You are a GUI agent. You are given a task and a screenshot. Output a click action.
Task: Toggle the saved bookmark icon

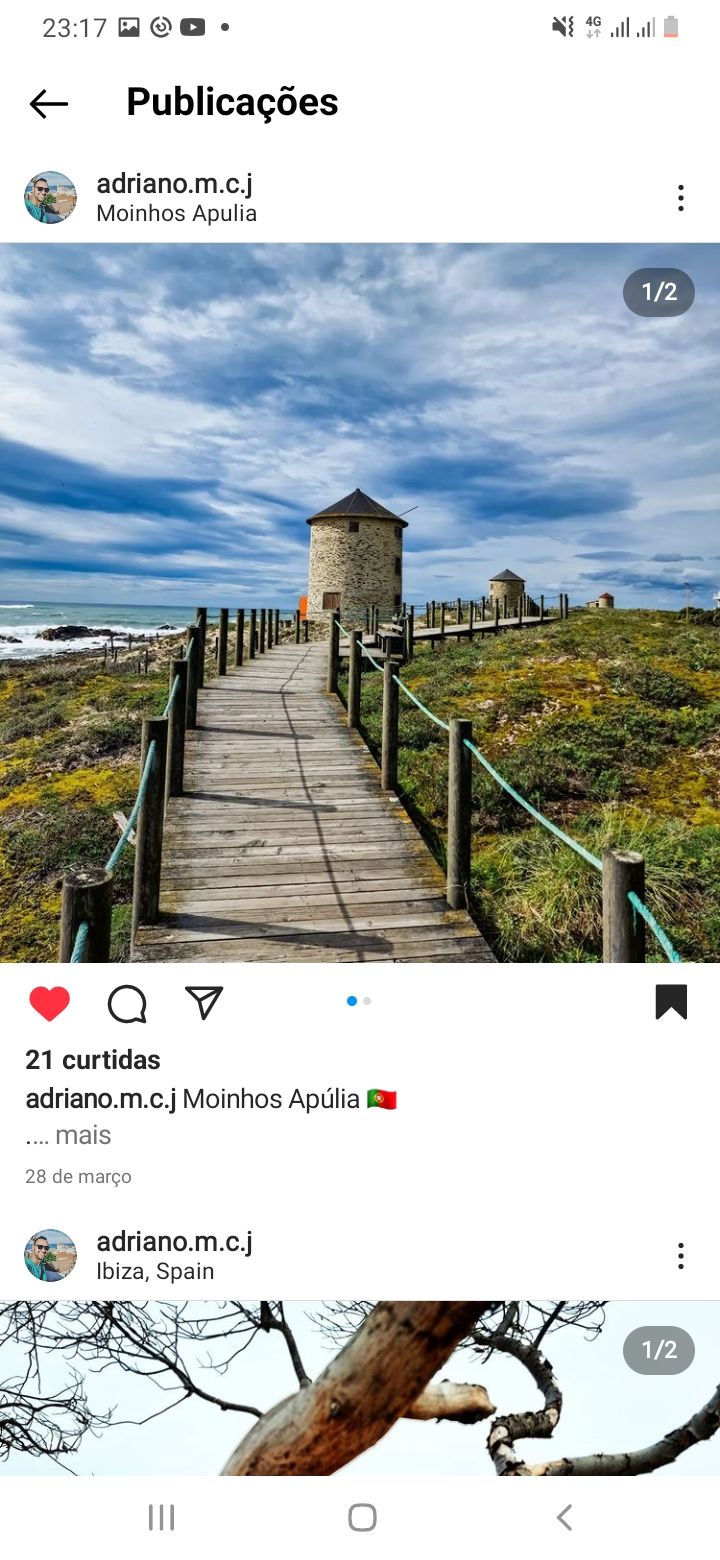tap(671, 1002)
